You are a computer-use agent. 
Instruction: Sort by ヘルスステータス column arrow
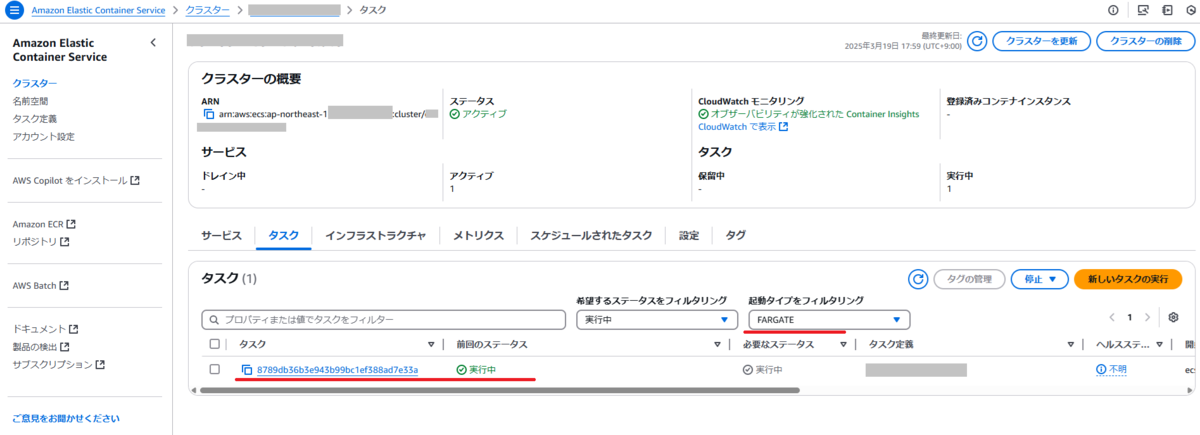pyautogui.click(x=1160, y=344)
